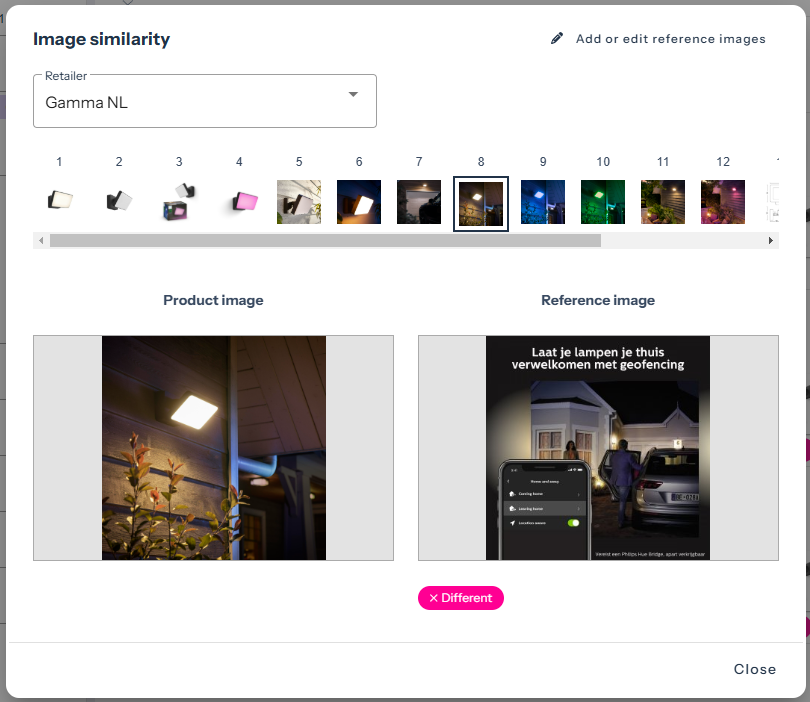
Task: Click the scrollbar right arrow
Action: click(x=771, y=241)
